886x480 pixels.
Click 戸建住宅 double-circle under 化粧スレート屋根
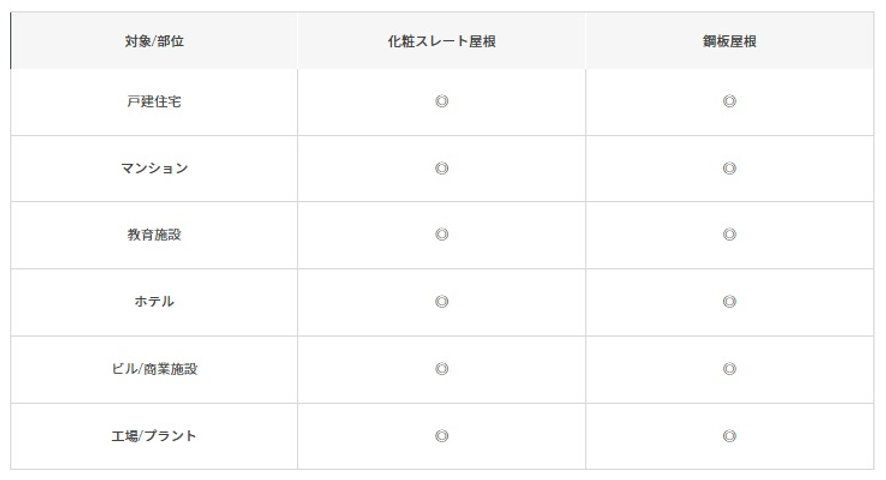pos(442,101)
